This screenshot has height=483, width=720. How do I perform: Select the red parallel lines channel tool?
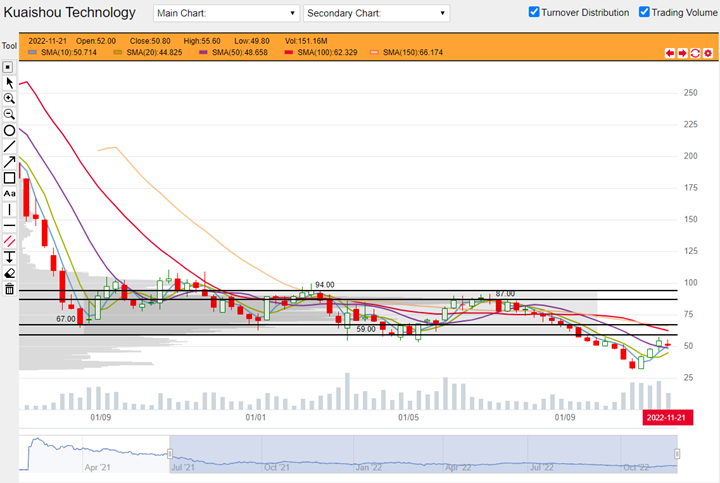[x=9, y=242]
